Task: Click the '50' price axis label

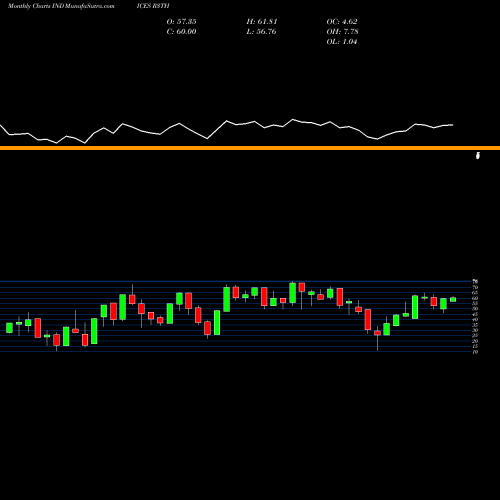Action: pyautogui.click(x=475, y=309)
